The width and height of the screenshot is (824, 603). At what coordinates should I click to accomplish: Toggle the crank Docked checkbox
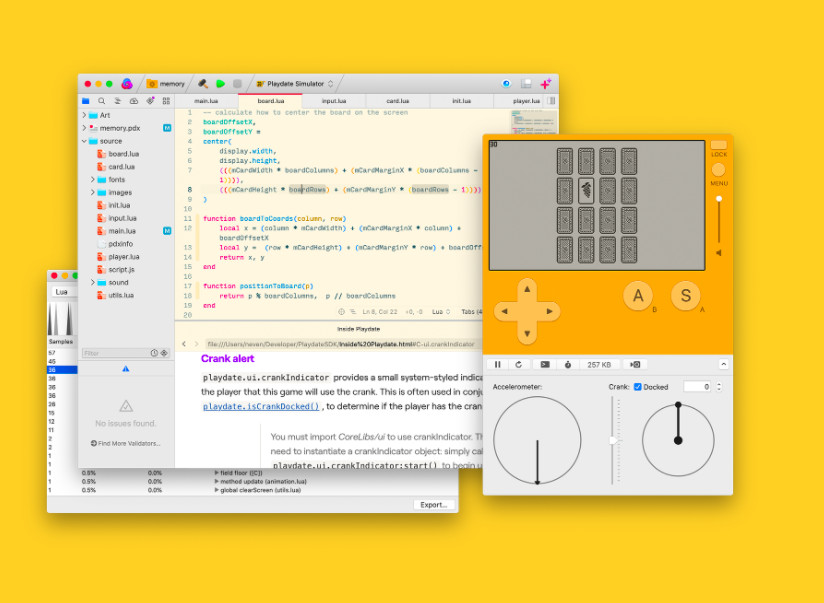click(637, 387)
